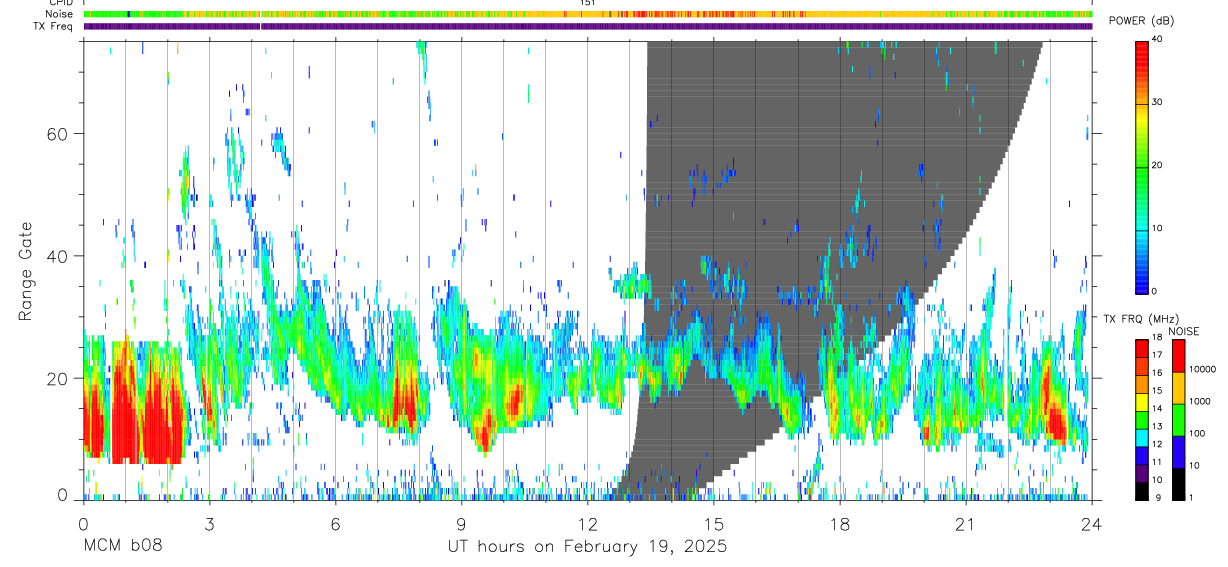The height and width of the screenshot is (567, 1228).
Task: Click the green swatch of the noise legend
Action: tap(1178, 420)
